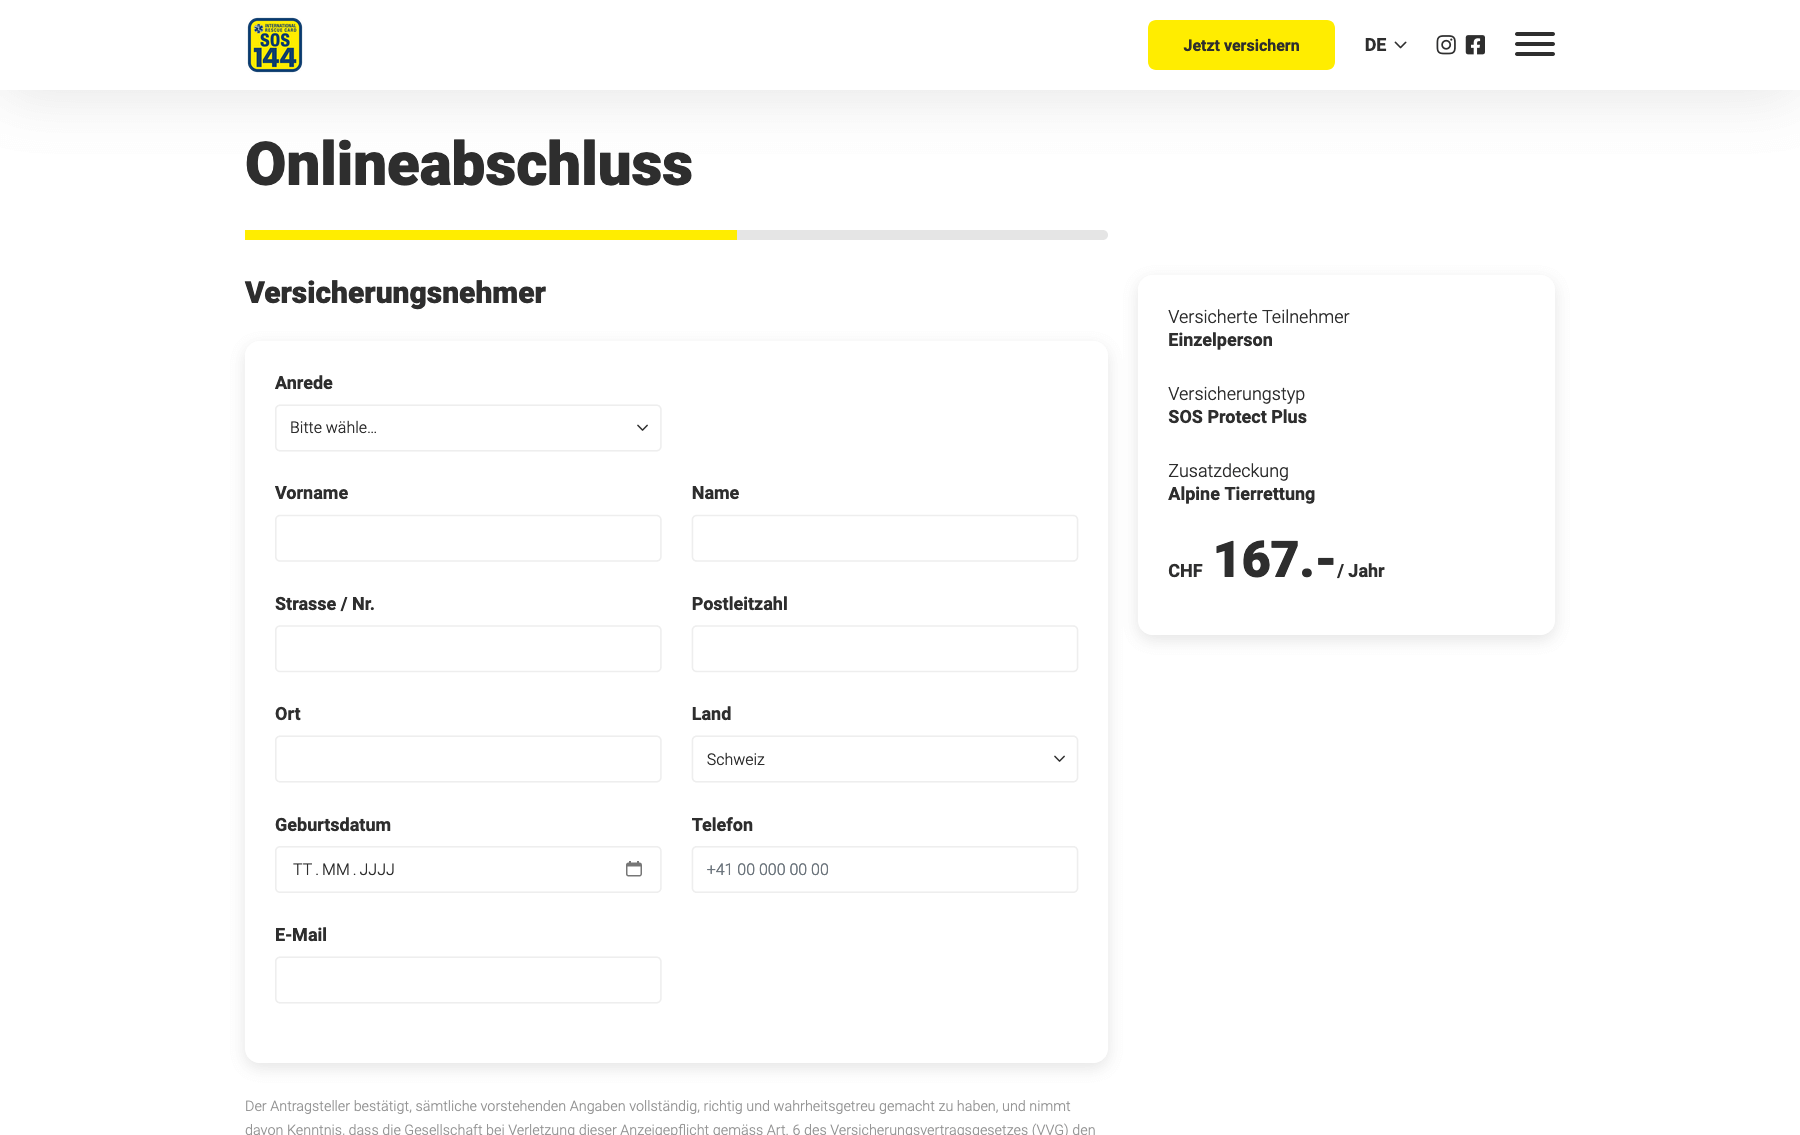Click into the E-Mail field
1800x1135 pixels.
point(468,980)
